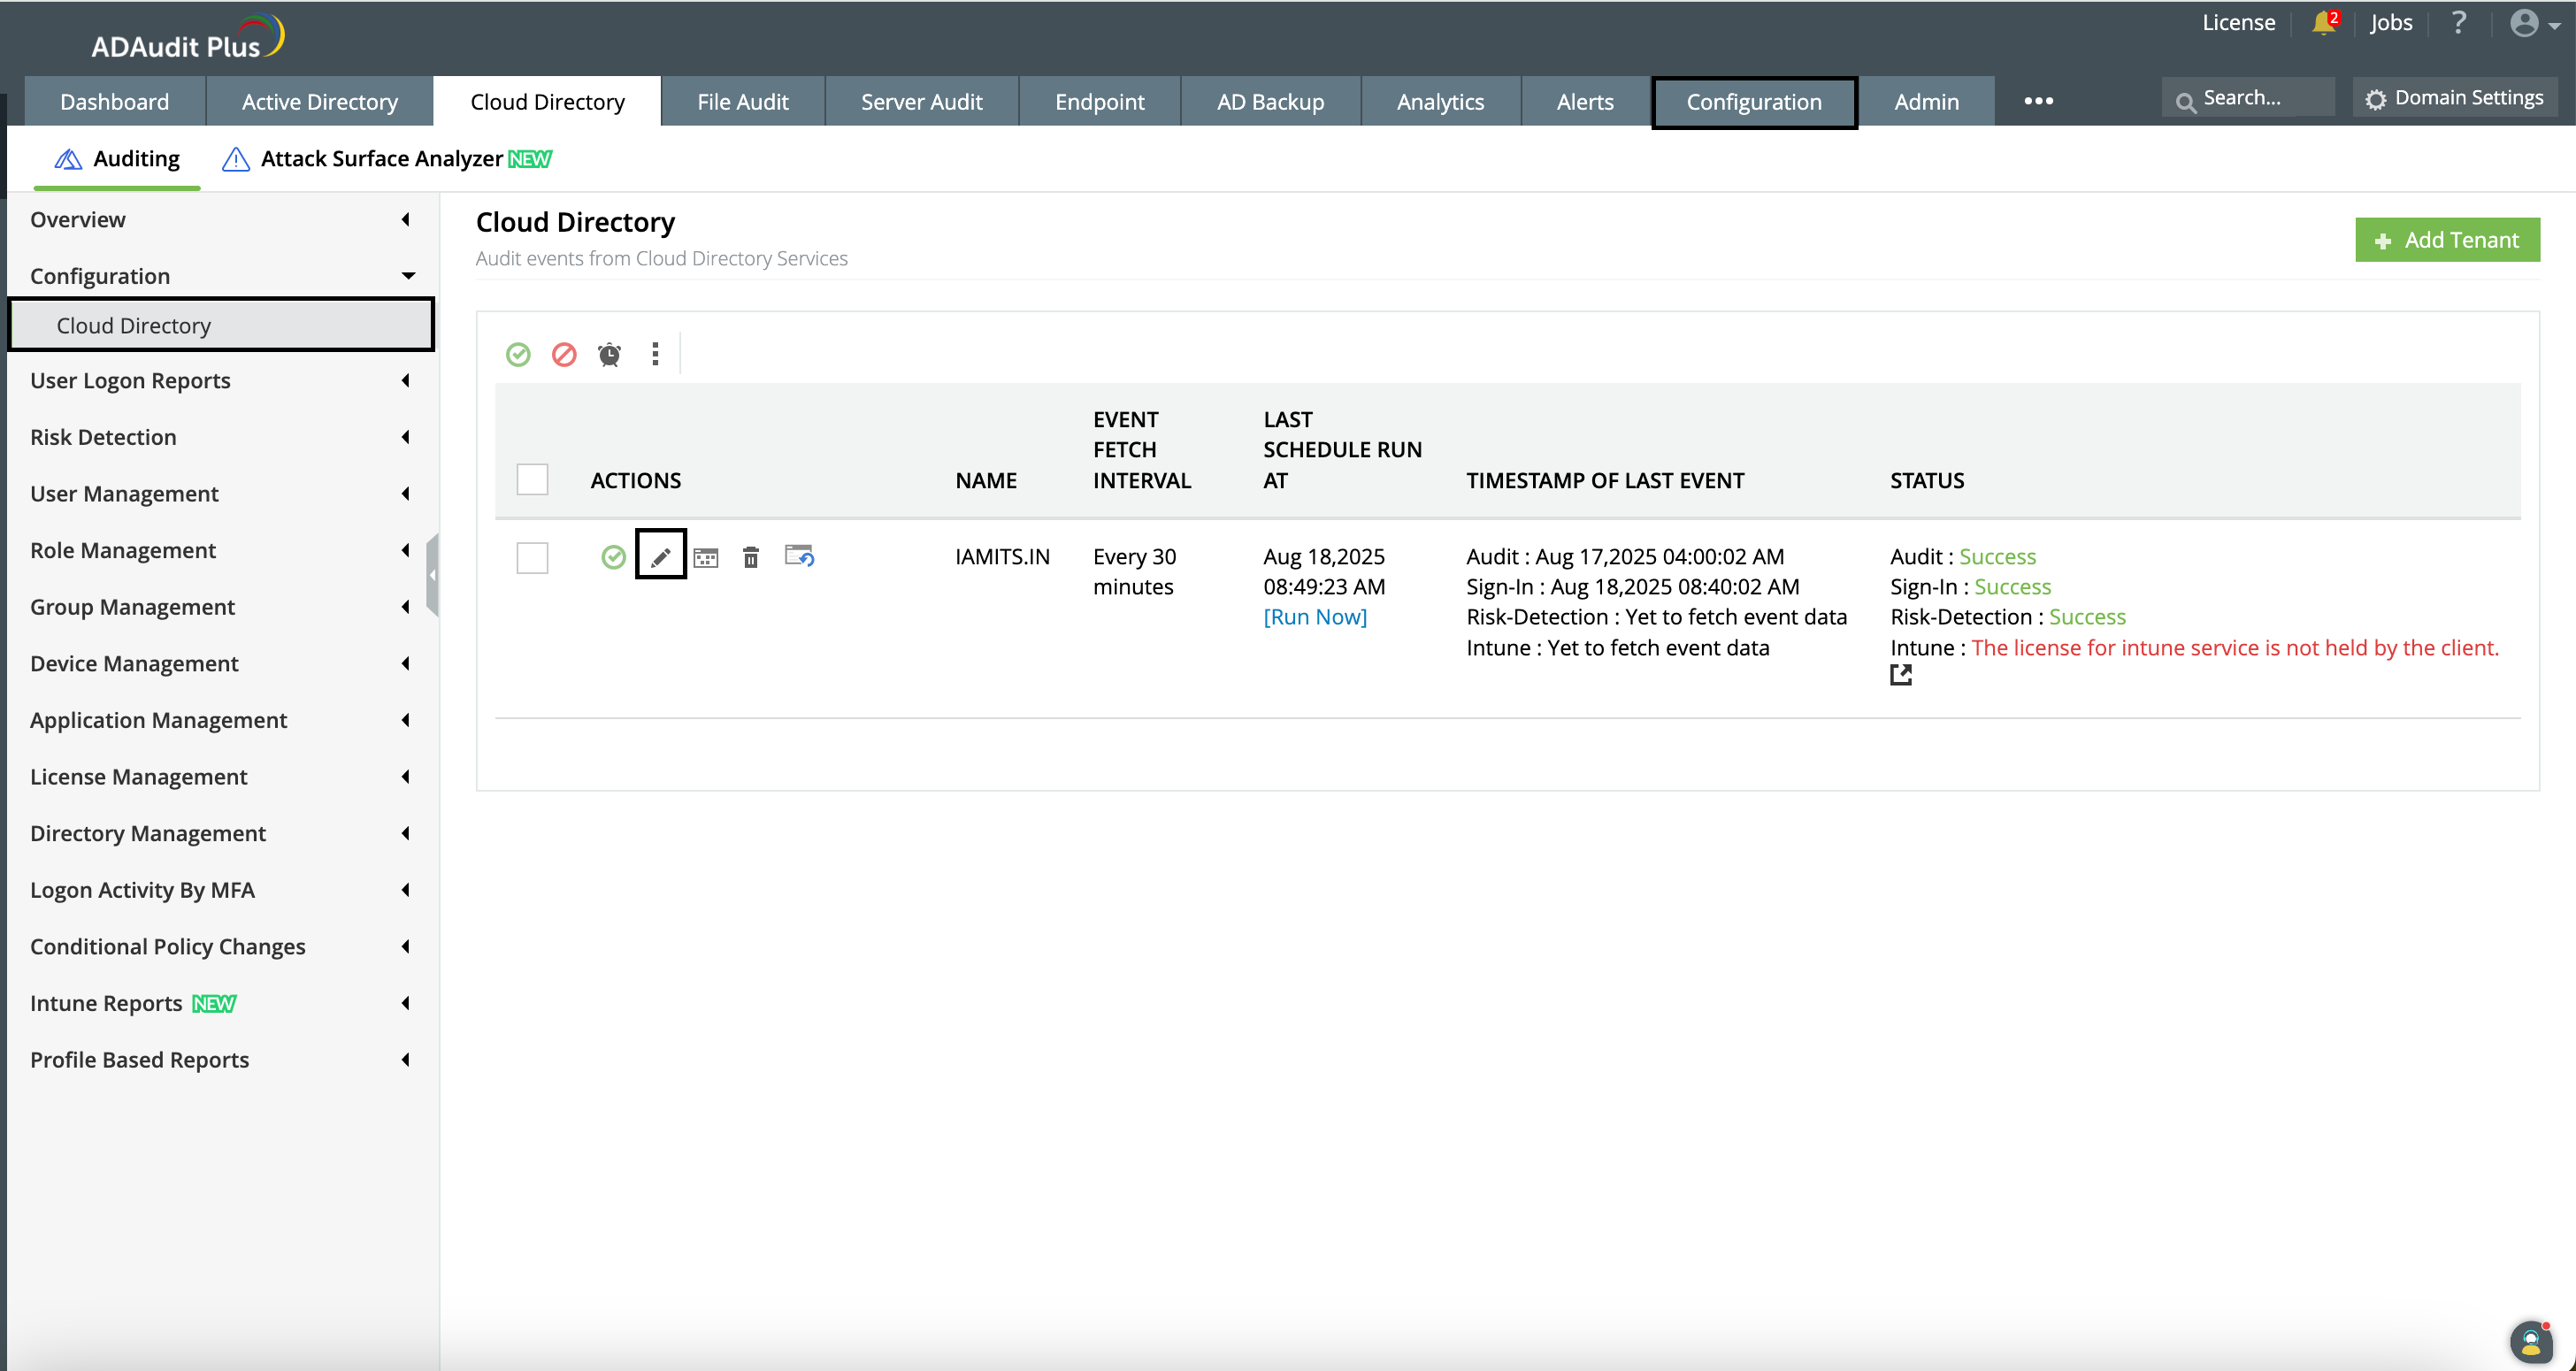Click the window refresh icon with blue arrow

(x=799, y=556)
